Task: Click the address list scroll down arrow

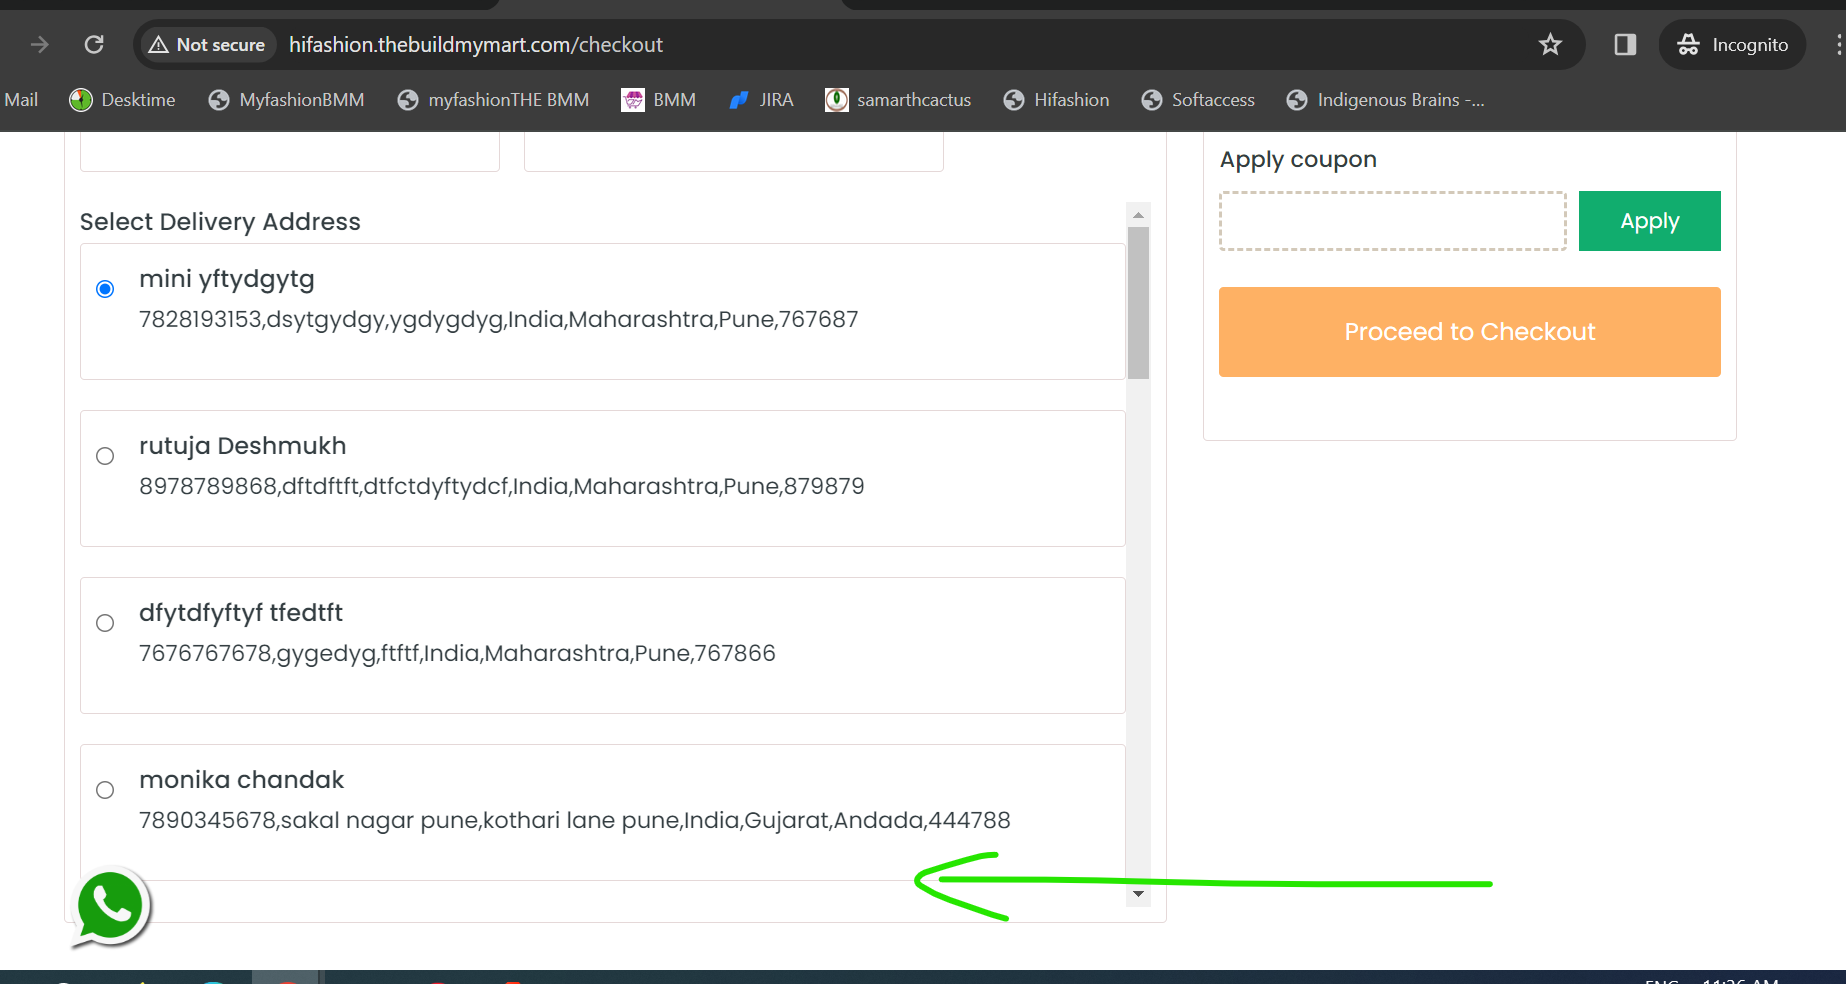Action: tap(1138, 894)
